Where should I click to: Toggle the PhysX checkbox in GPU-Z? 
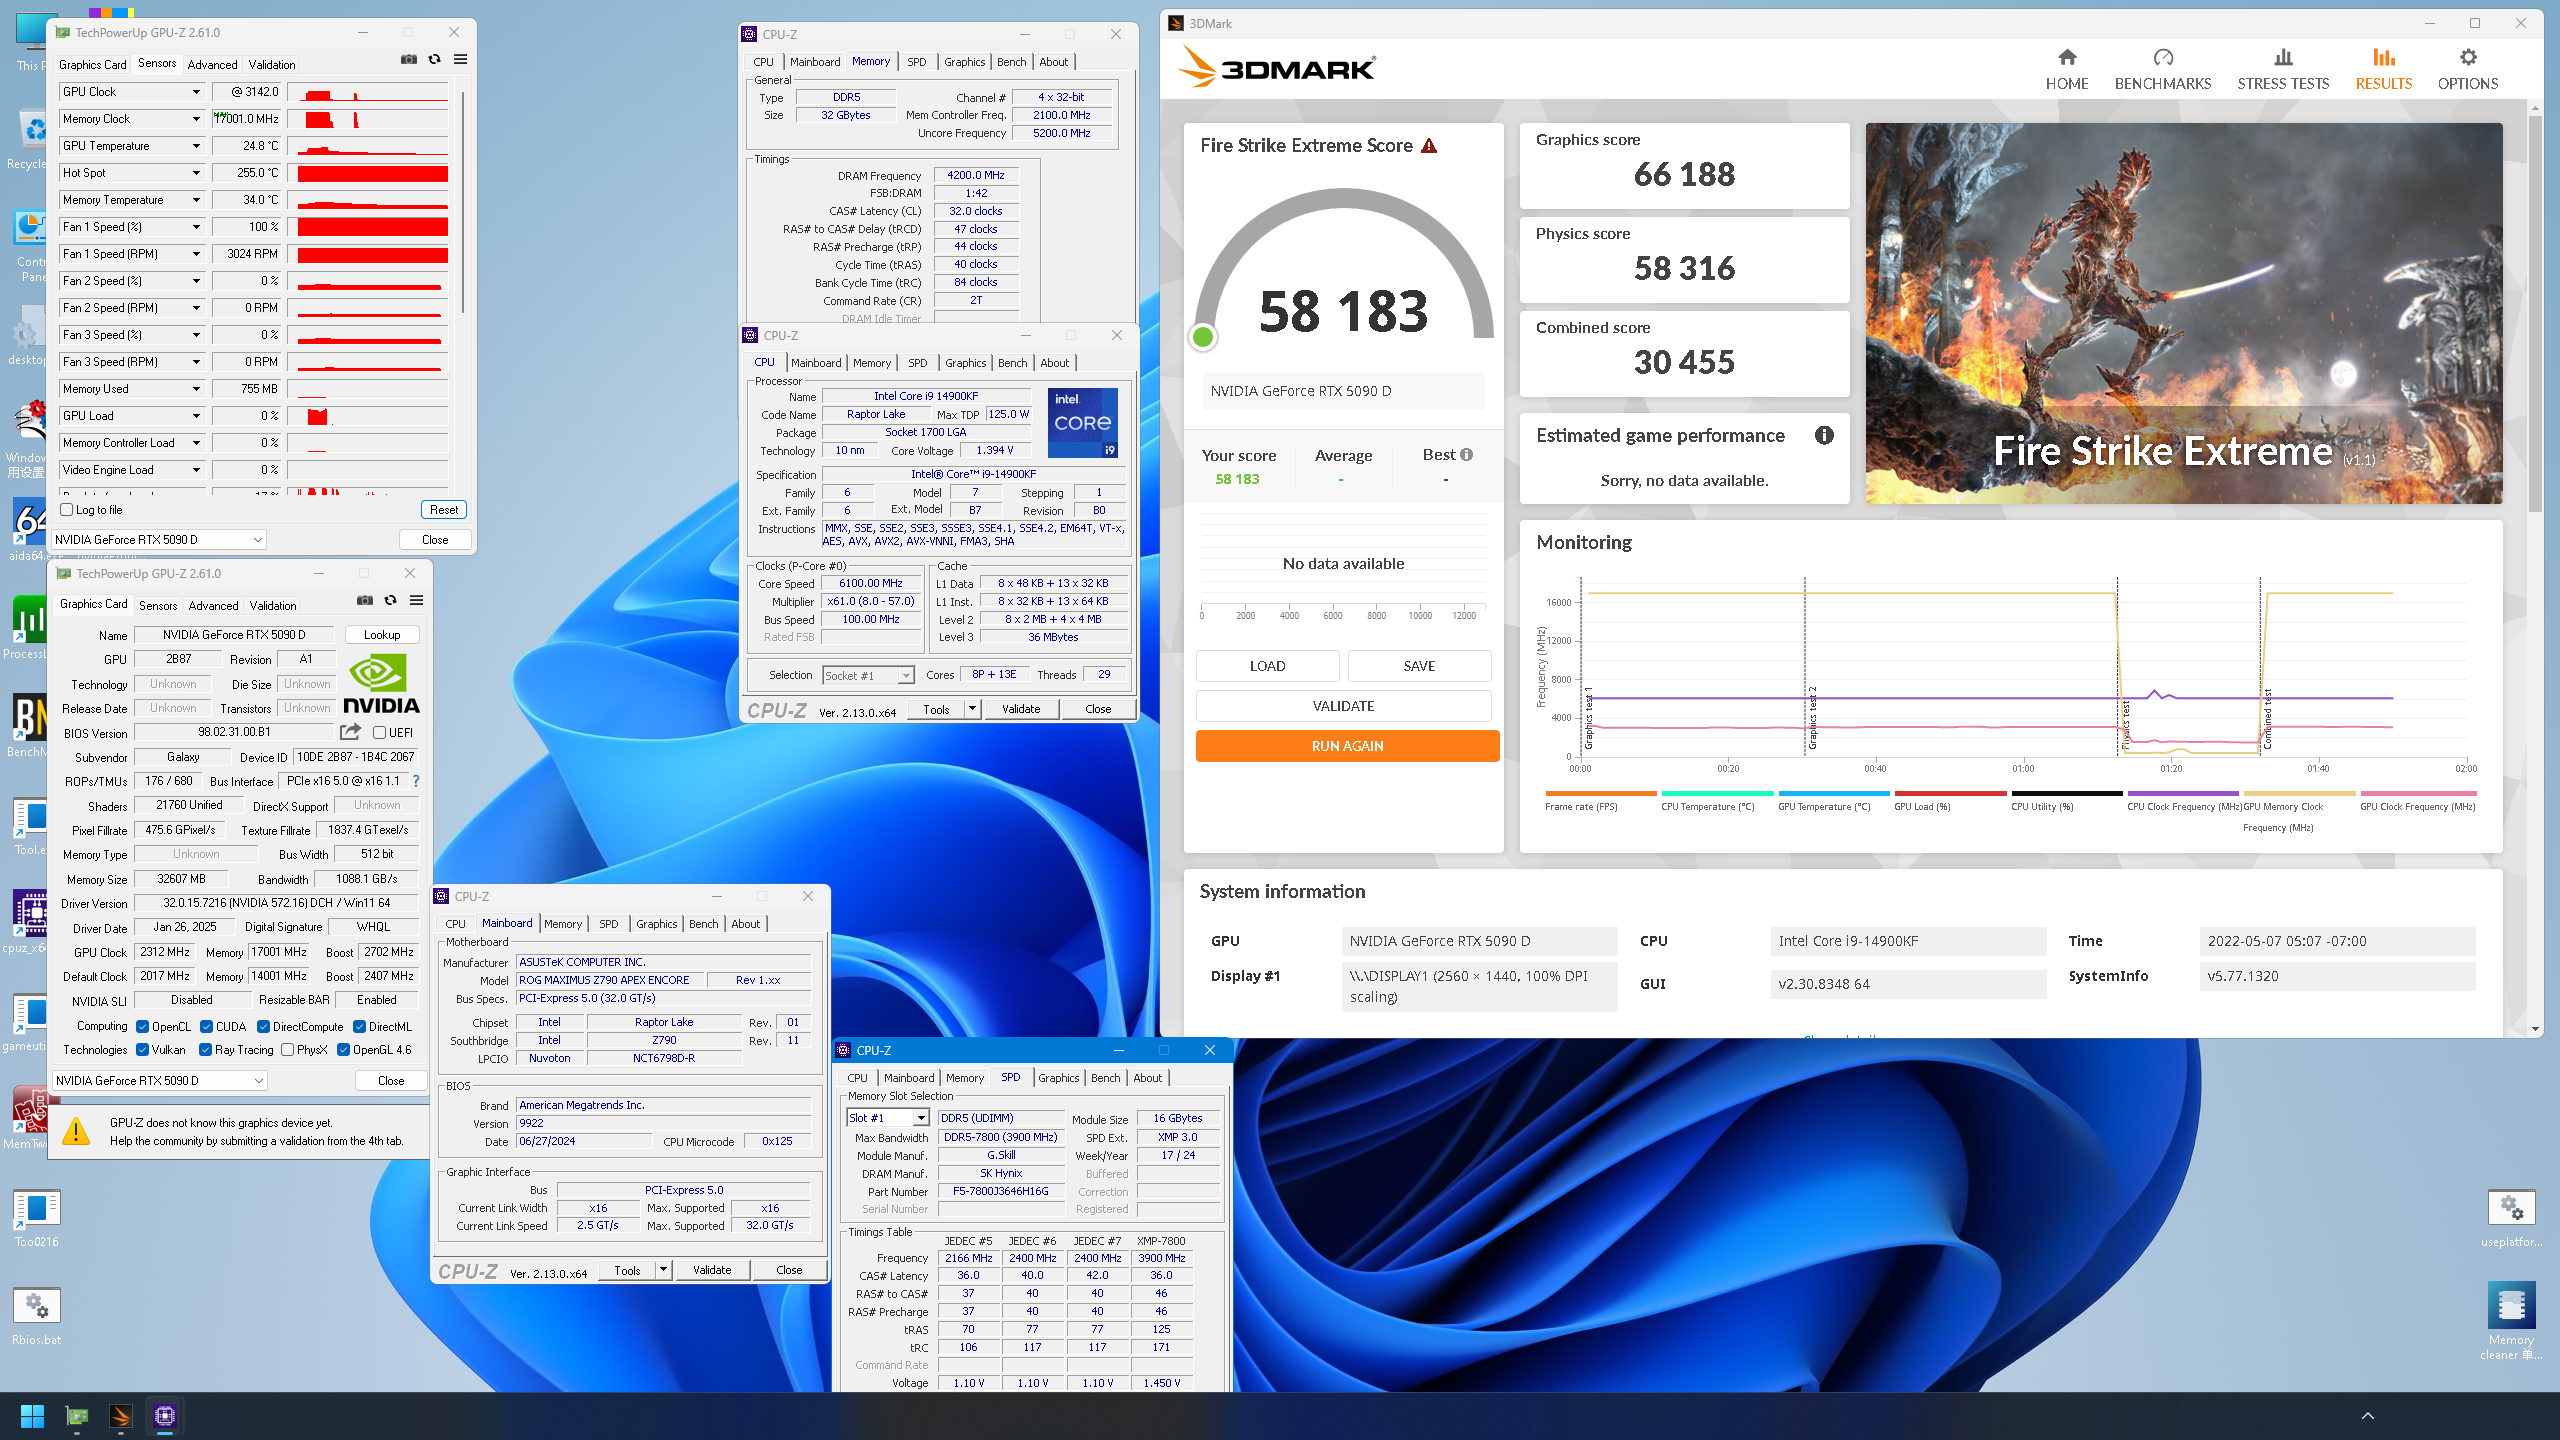(x=288, y=1050)
